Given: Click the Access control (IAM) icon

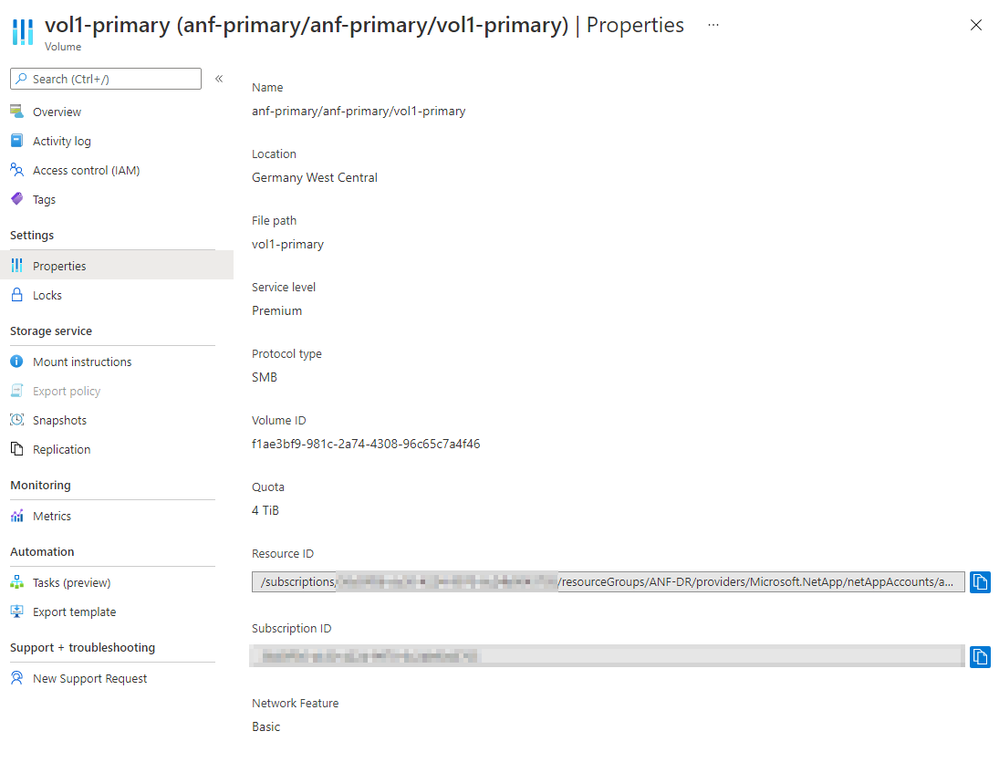Looking at the screenshot, I should click(x=17, y=170).
